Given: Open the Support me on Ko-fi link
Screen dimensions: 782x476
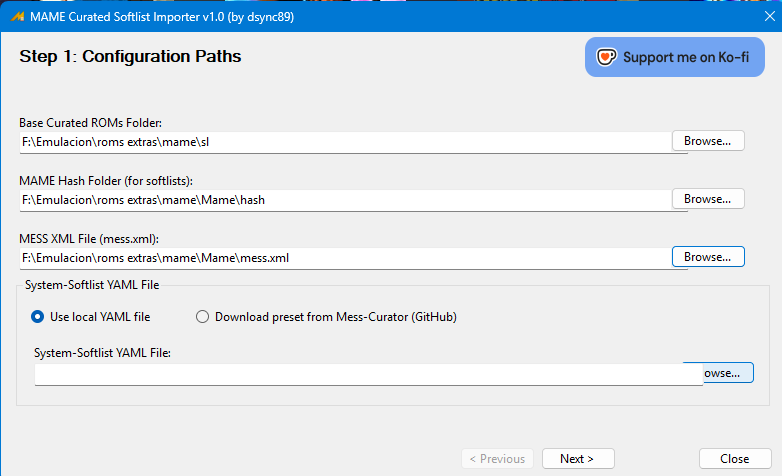Looking at the screenshot, I should (x=674, y=57).
